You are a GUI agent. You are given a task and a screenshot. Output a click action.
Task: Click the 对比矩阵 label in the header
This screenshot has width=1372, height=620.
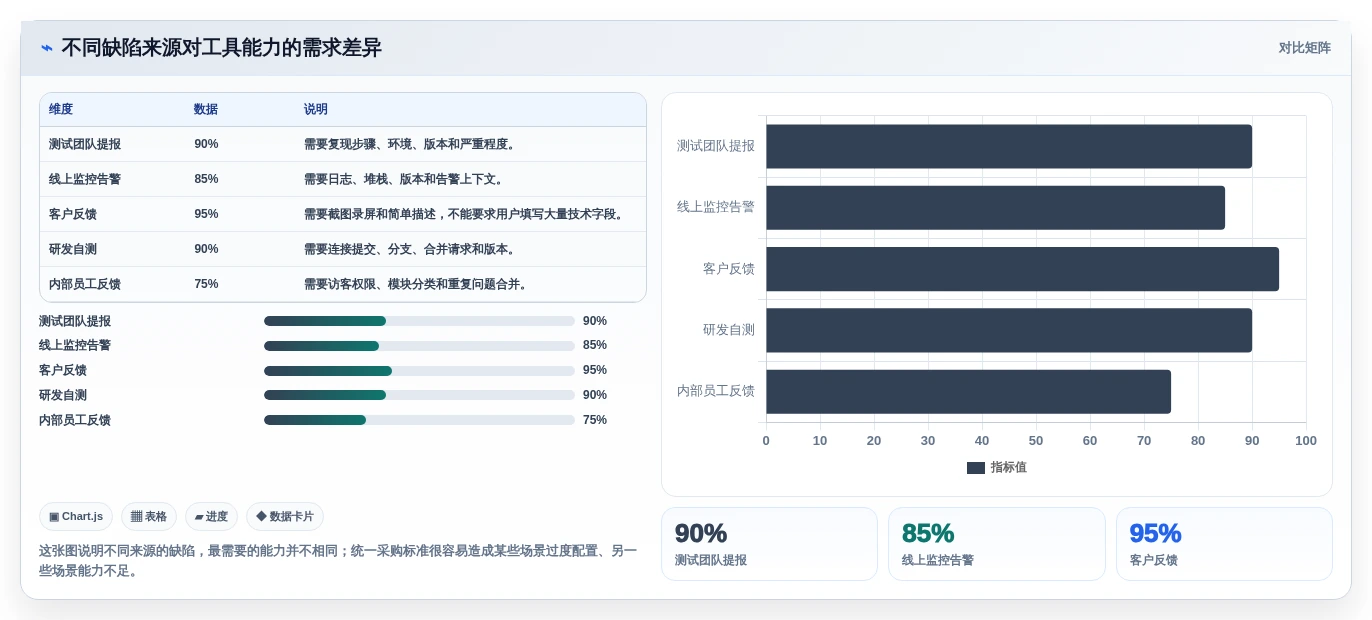point(1304,48)
